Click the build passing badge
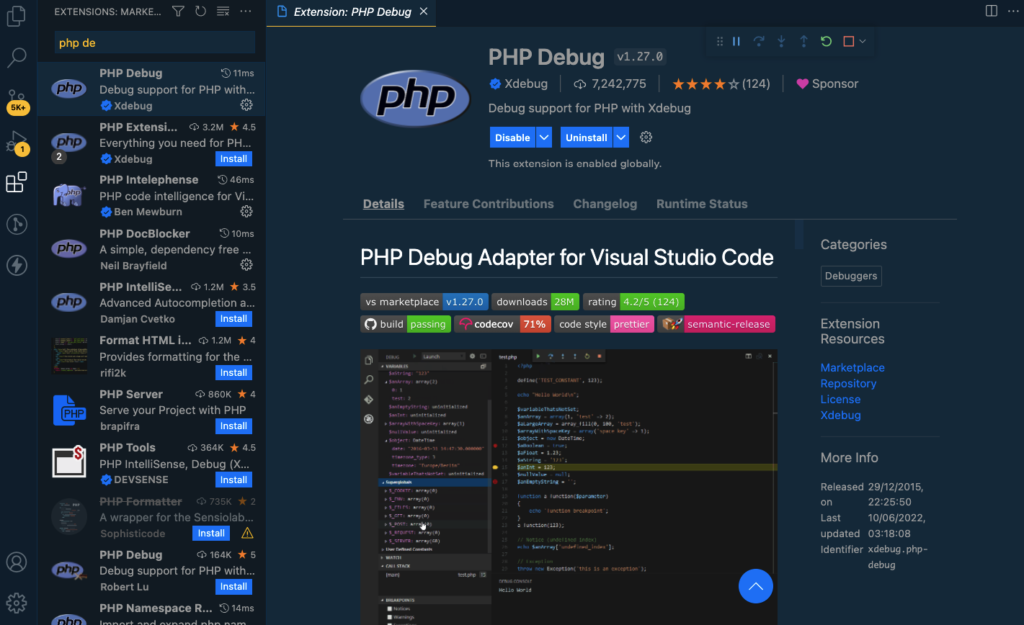 pyautogui.click(x=406, y=324)
